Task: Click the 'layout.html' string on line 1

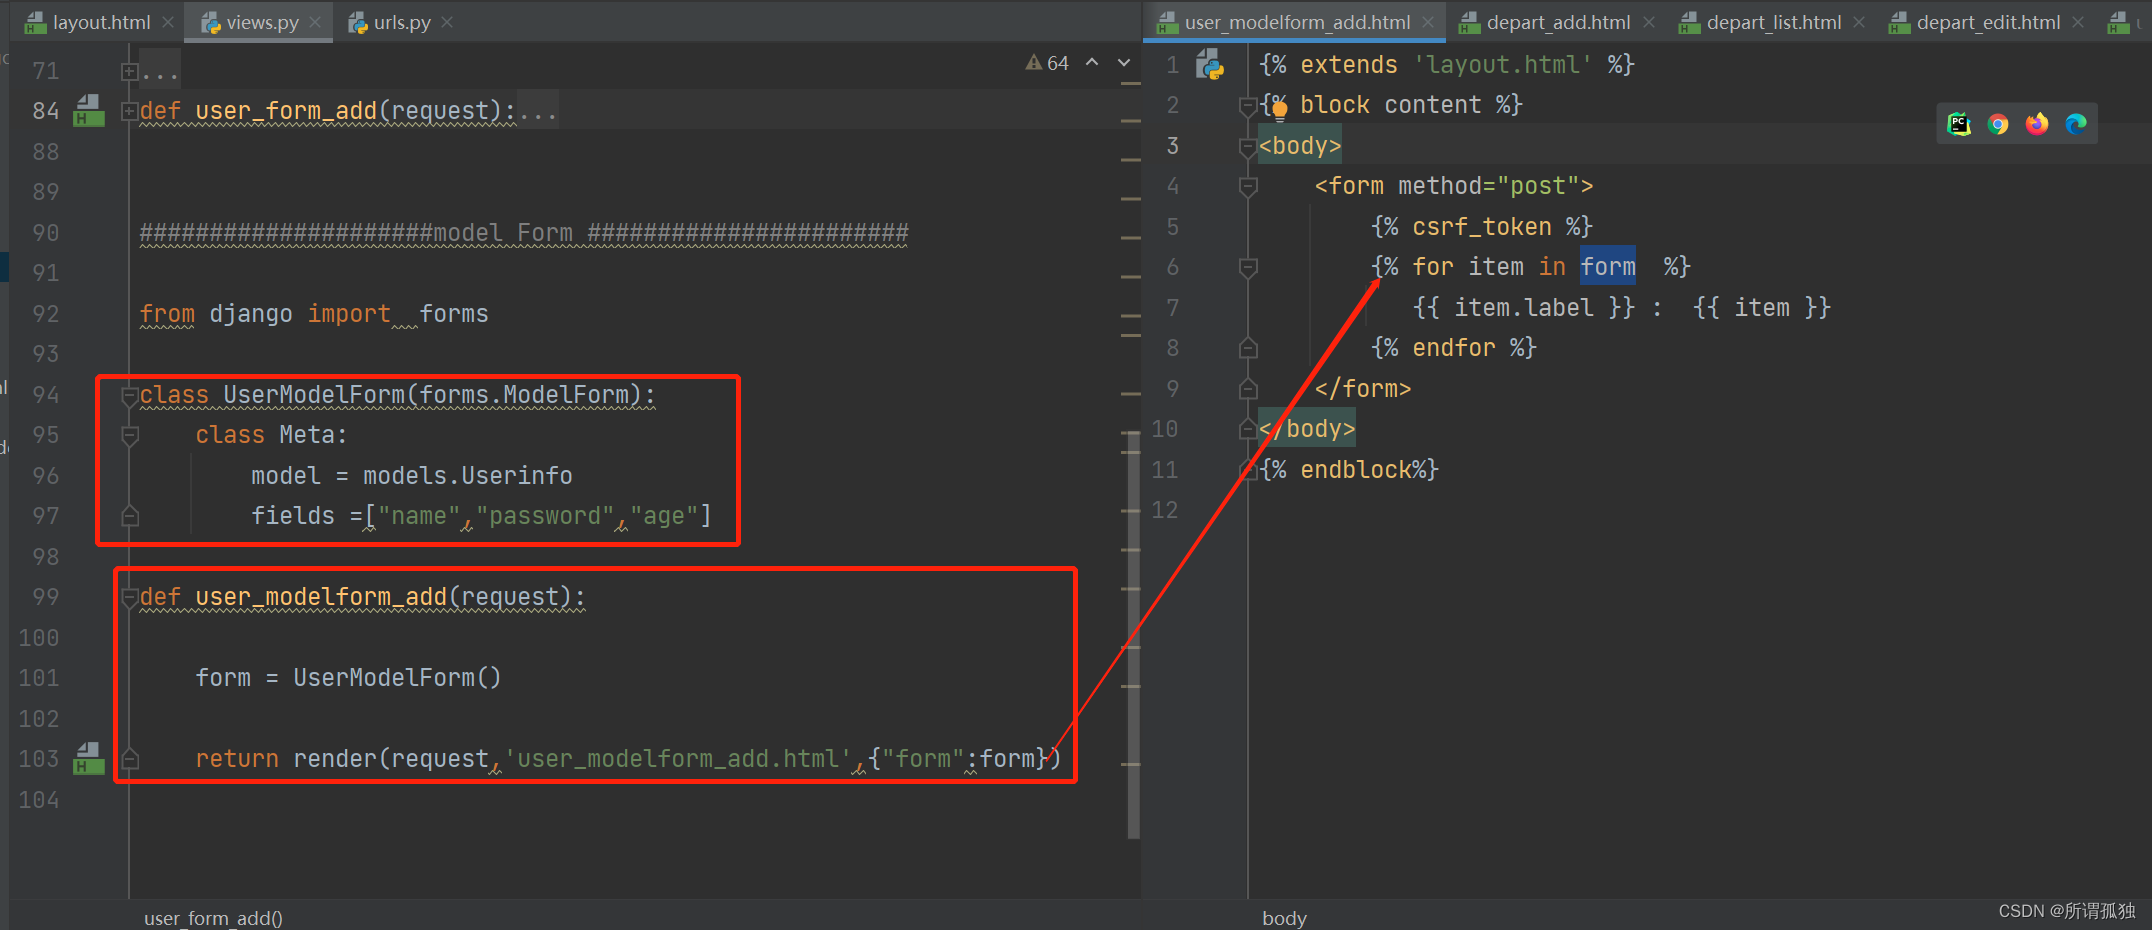Action: 1503,65
